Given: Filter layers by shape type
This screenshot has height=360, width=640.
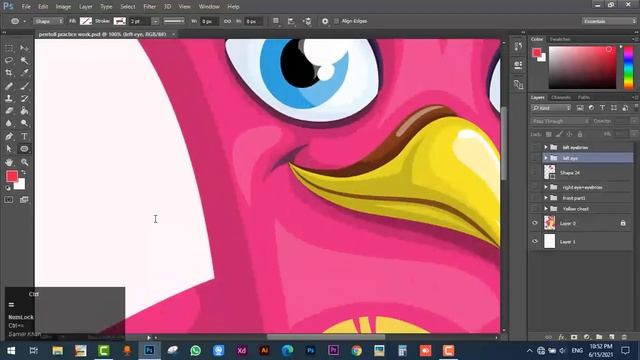Looking at the screenshot, I should tap(613, 108).
